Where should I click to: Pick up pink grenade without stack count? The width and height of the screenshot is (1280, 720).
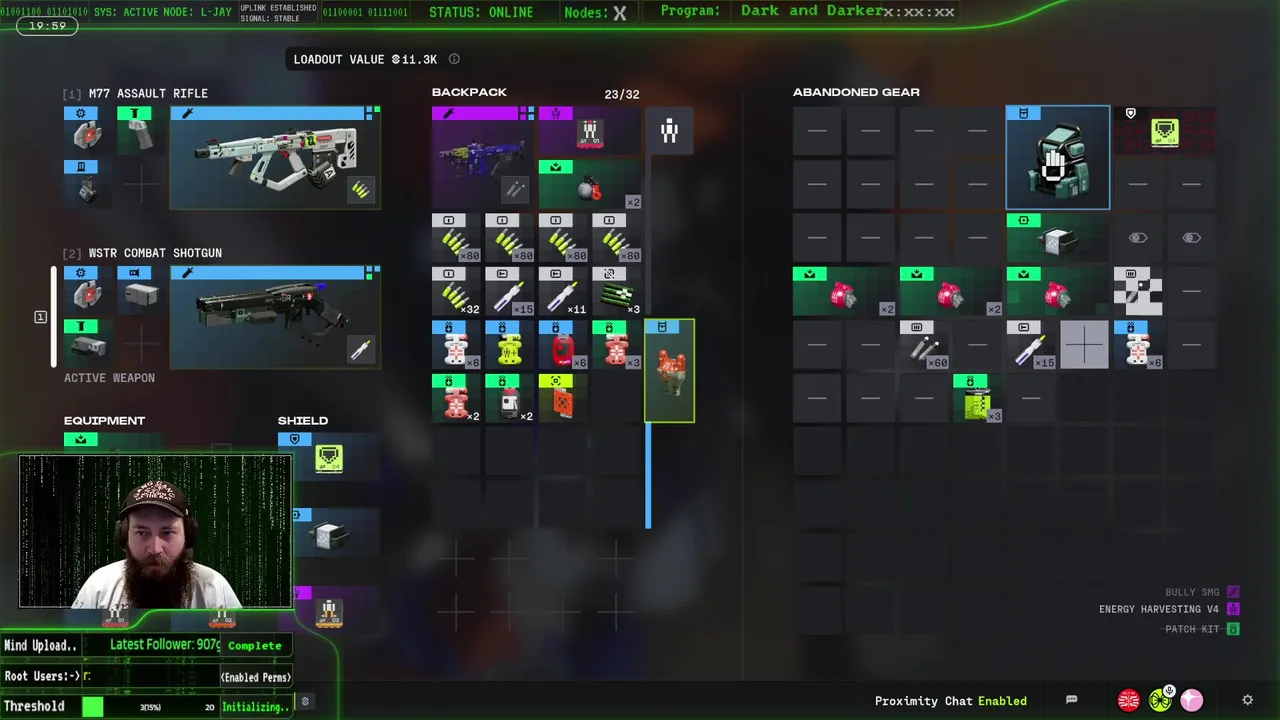[1058, 291]
